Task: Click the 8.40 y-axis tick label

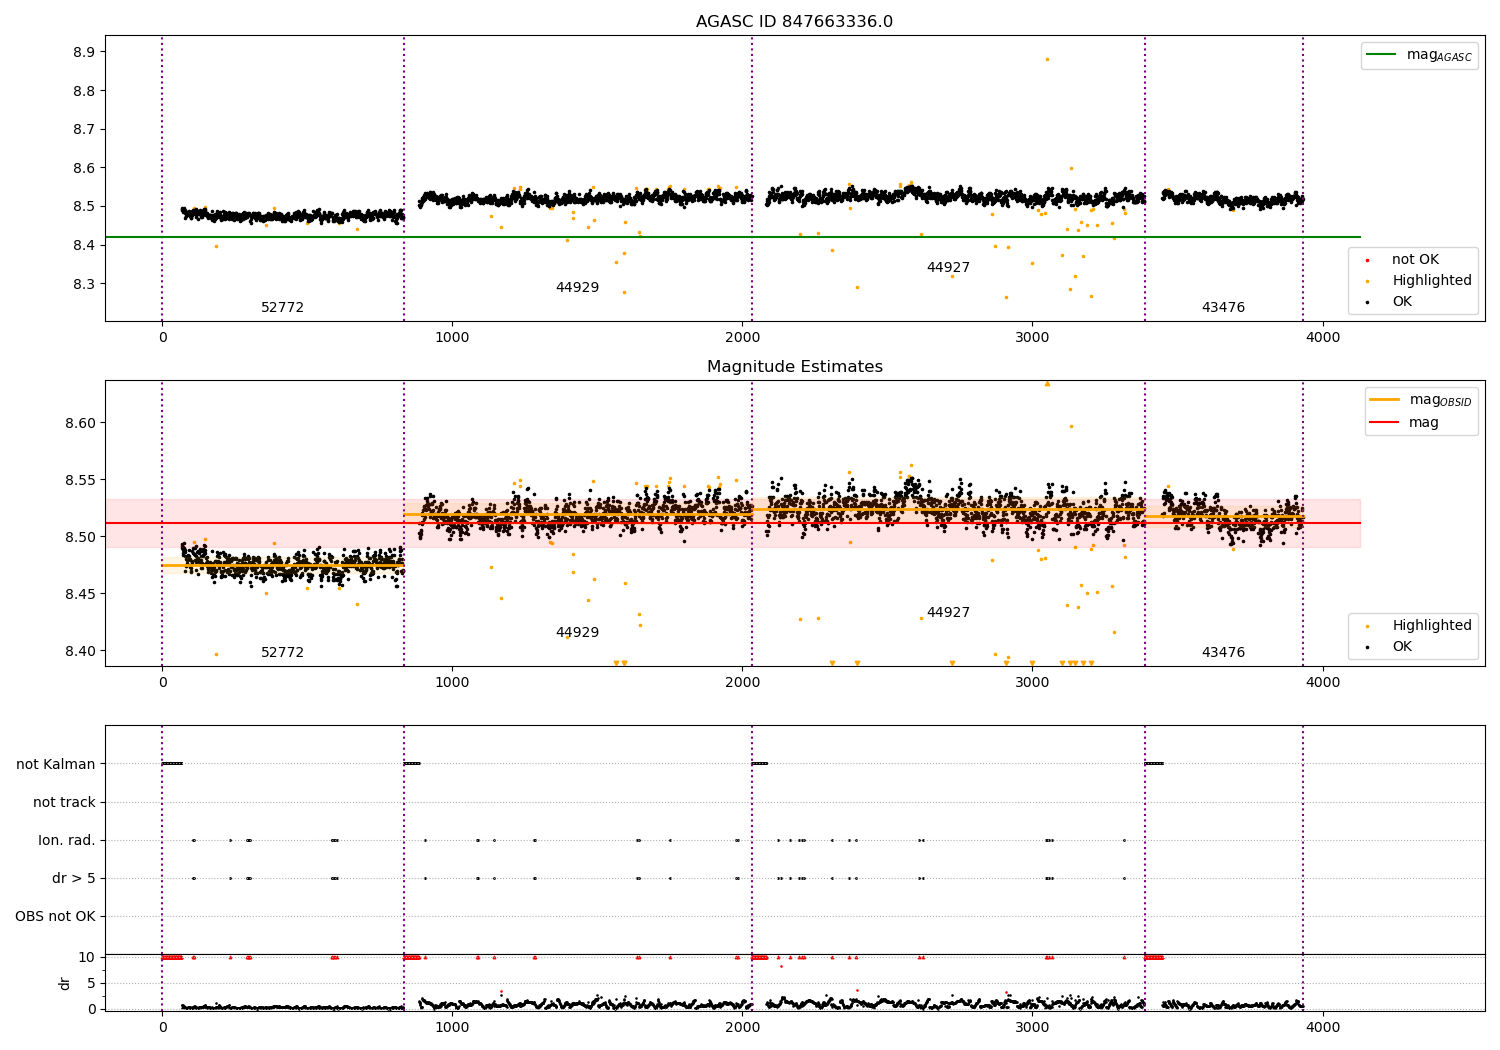Action: (x=79, y=652)
